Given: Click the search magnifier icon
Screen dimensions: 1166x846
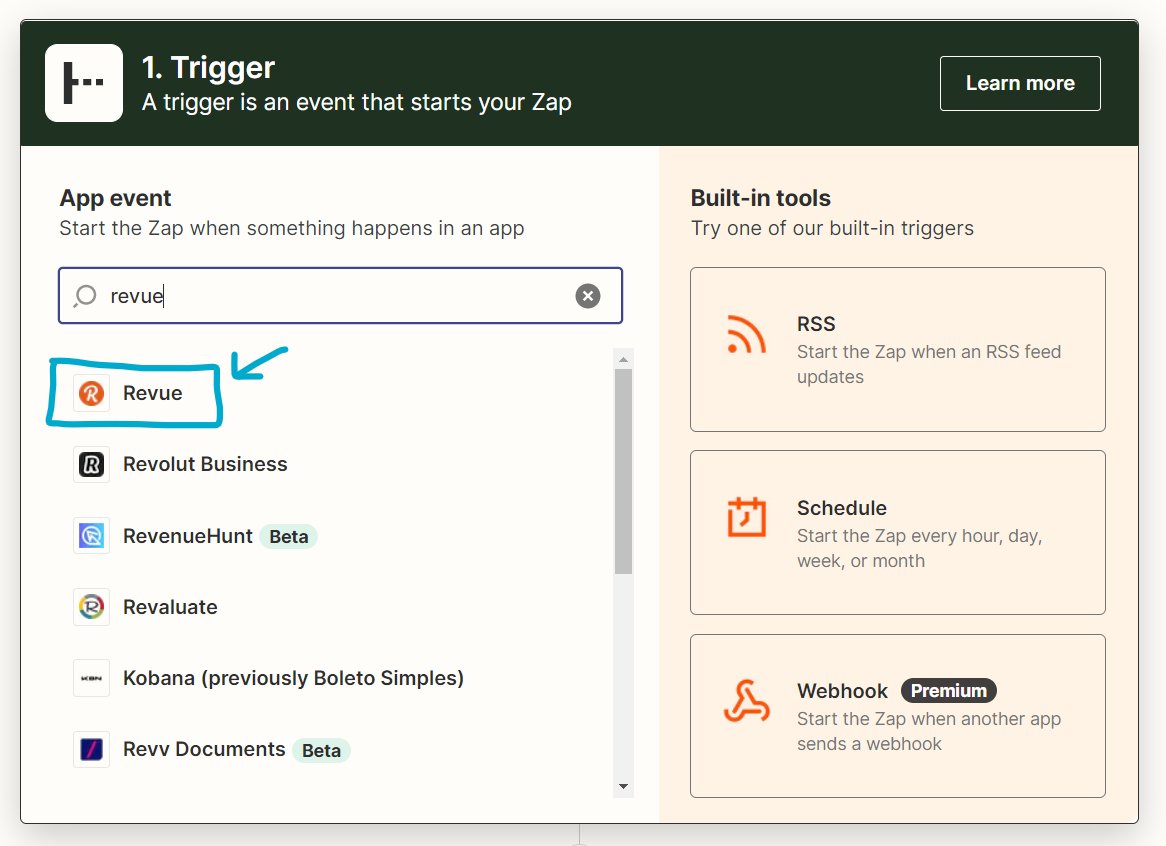Looking at the screenshot, I should coord(86,296).
